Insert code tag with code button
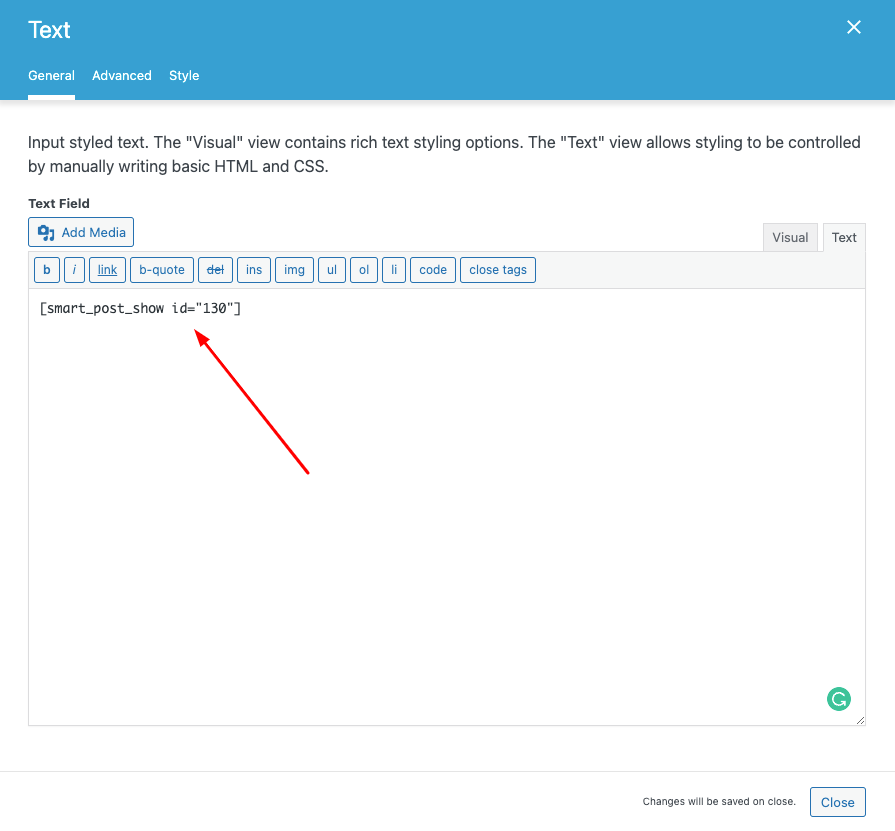Image resolution: width=895 pixels, height=831 pixels. point(433,270)
